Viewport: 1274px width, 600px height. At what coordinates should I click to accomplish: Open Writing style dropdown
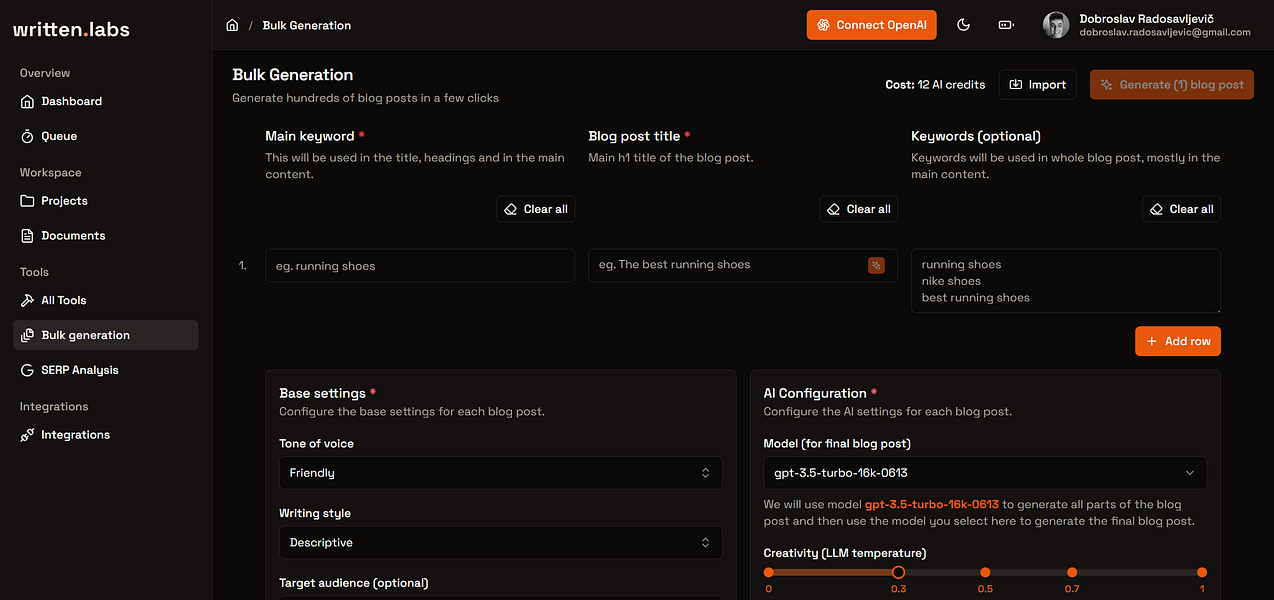pos(501,543)
